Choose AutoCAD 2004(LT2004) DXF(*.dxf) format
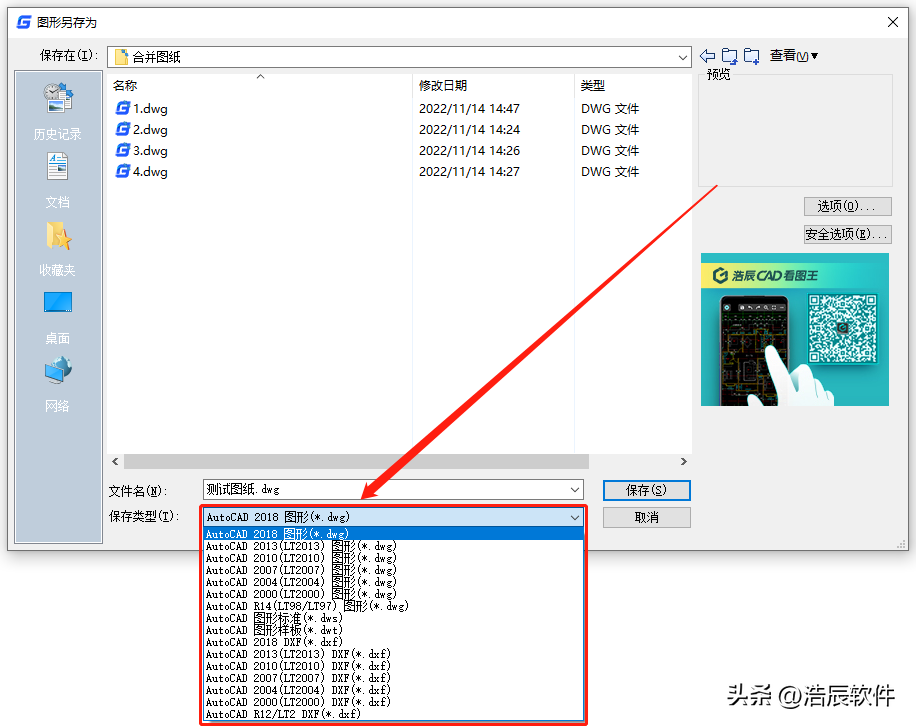Image resolution: width=916 pixels, height=728 pixels. (x=394, y=690)
